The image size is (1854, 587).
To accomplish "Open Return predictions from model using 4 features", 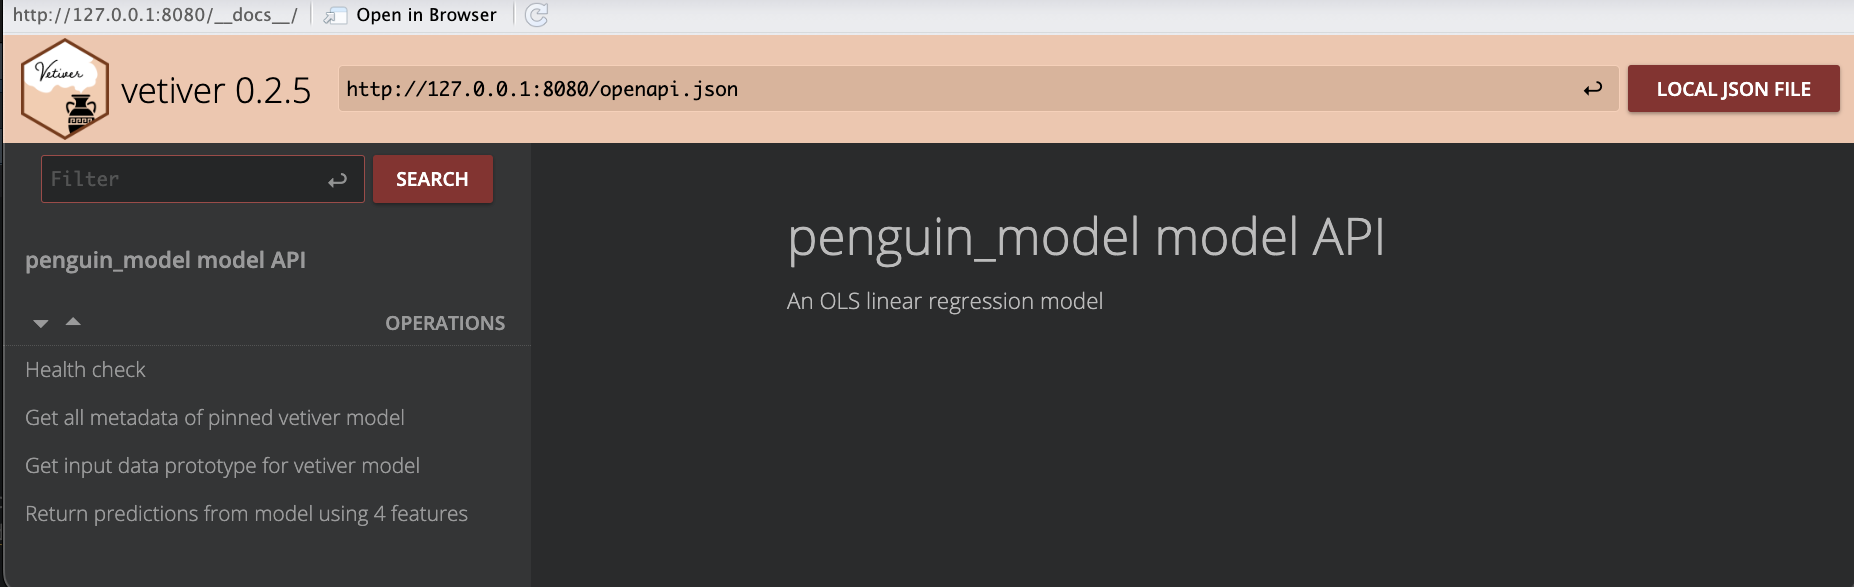I will click(x=246, y=514).
